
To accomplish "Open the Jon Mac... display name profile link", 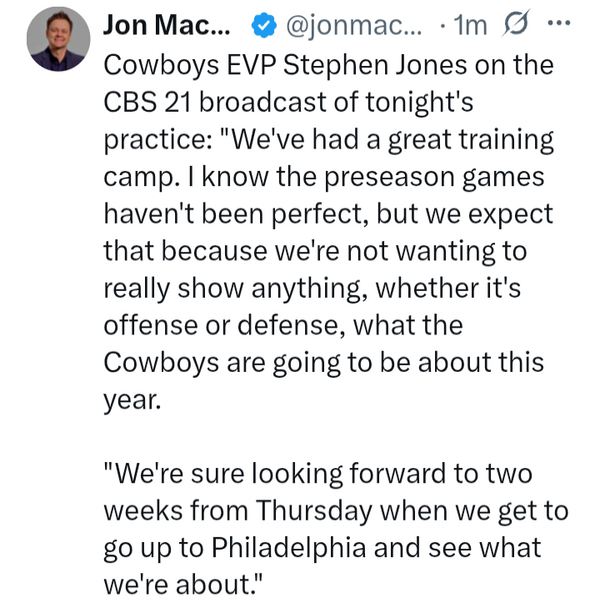I will pyautogui.click(x=167, y=25).
